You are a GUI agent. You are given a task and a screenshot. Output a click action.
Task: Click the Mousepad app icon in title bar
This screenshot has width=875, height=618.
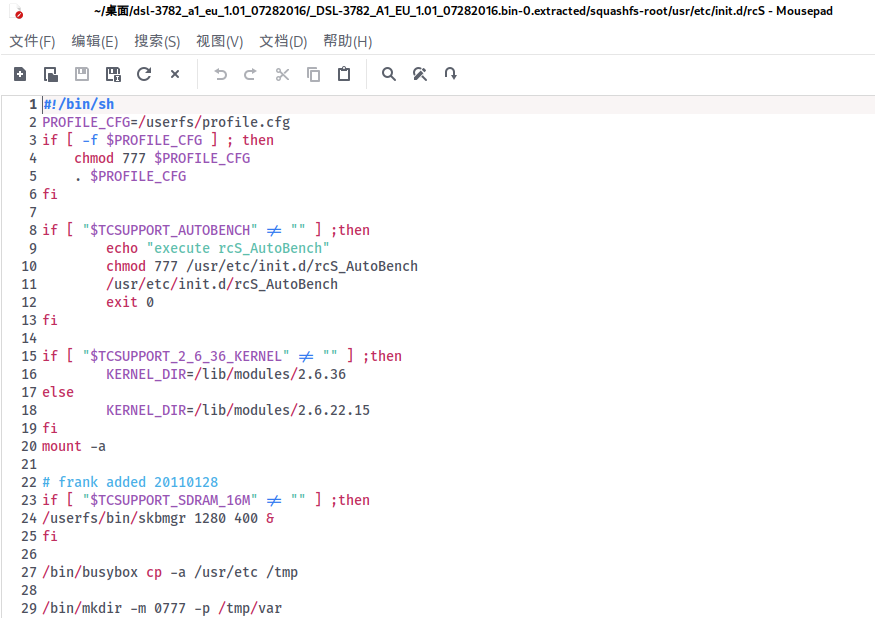(18, 12)
